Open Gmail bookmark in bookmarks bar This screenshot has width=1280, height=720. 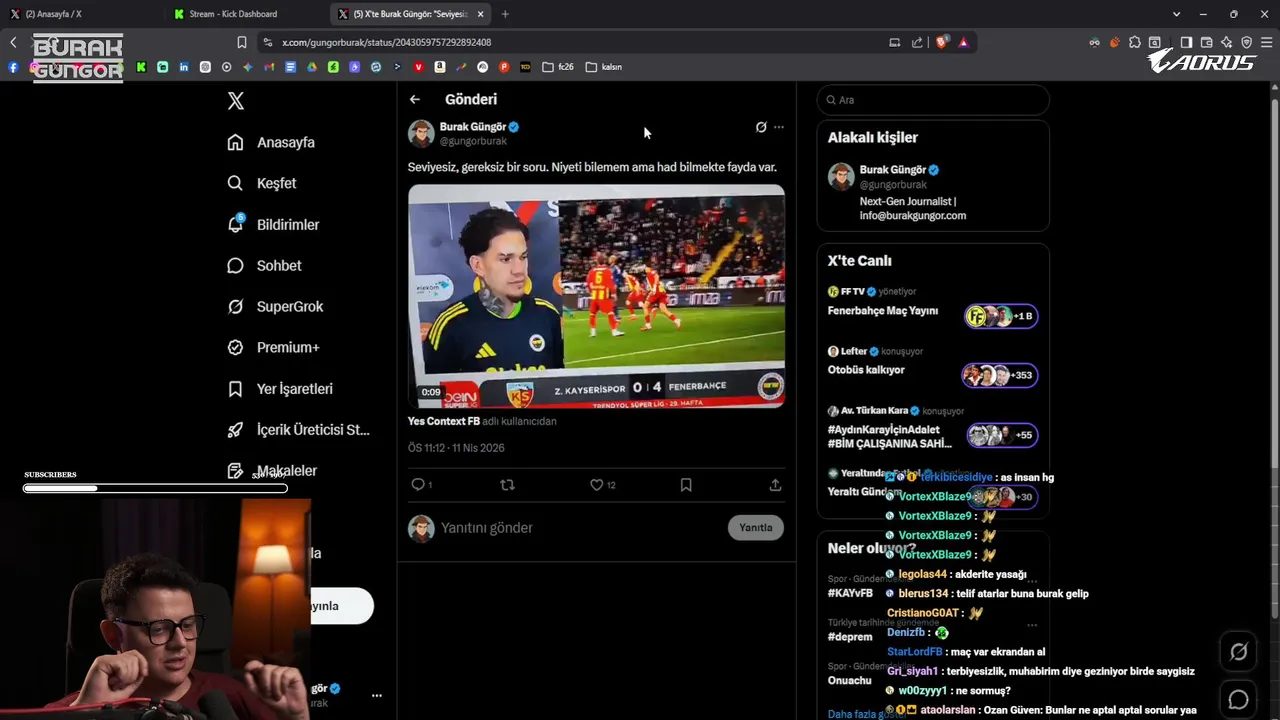coord(269,67)
